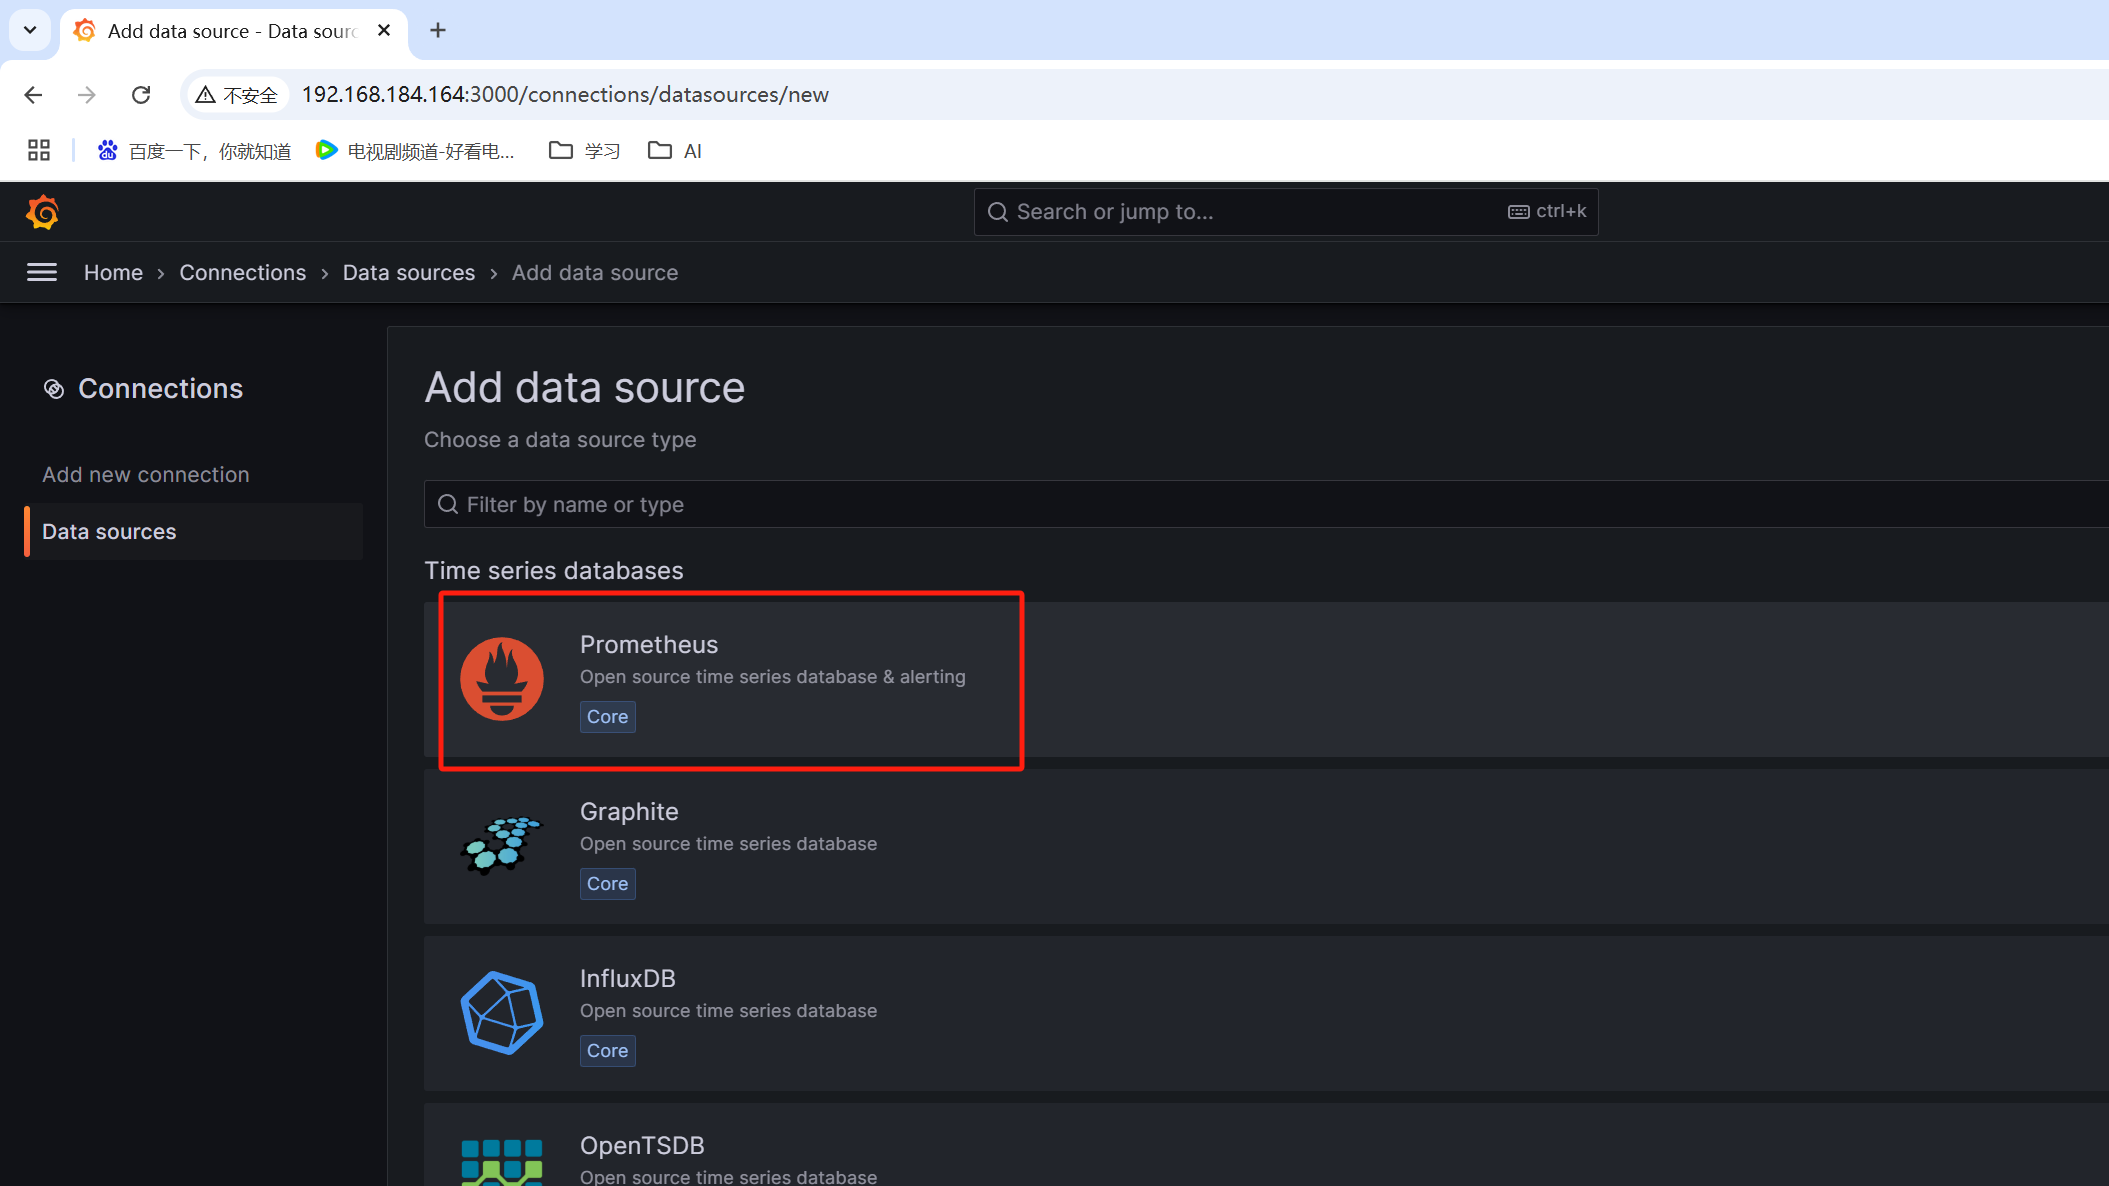The image size is (2109, 1186).
Task: Click the Add data source page title
Action: [585, 388]
